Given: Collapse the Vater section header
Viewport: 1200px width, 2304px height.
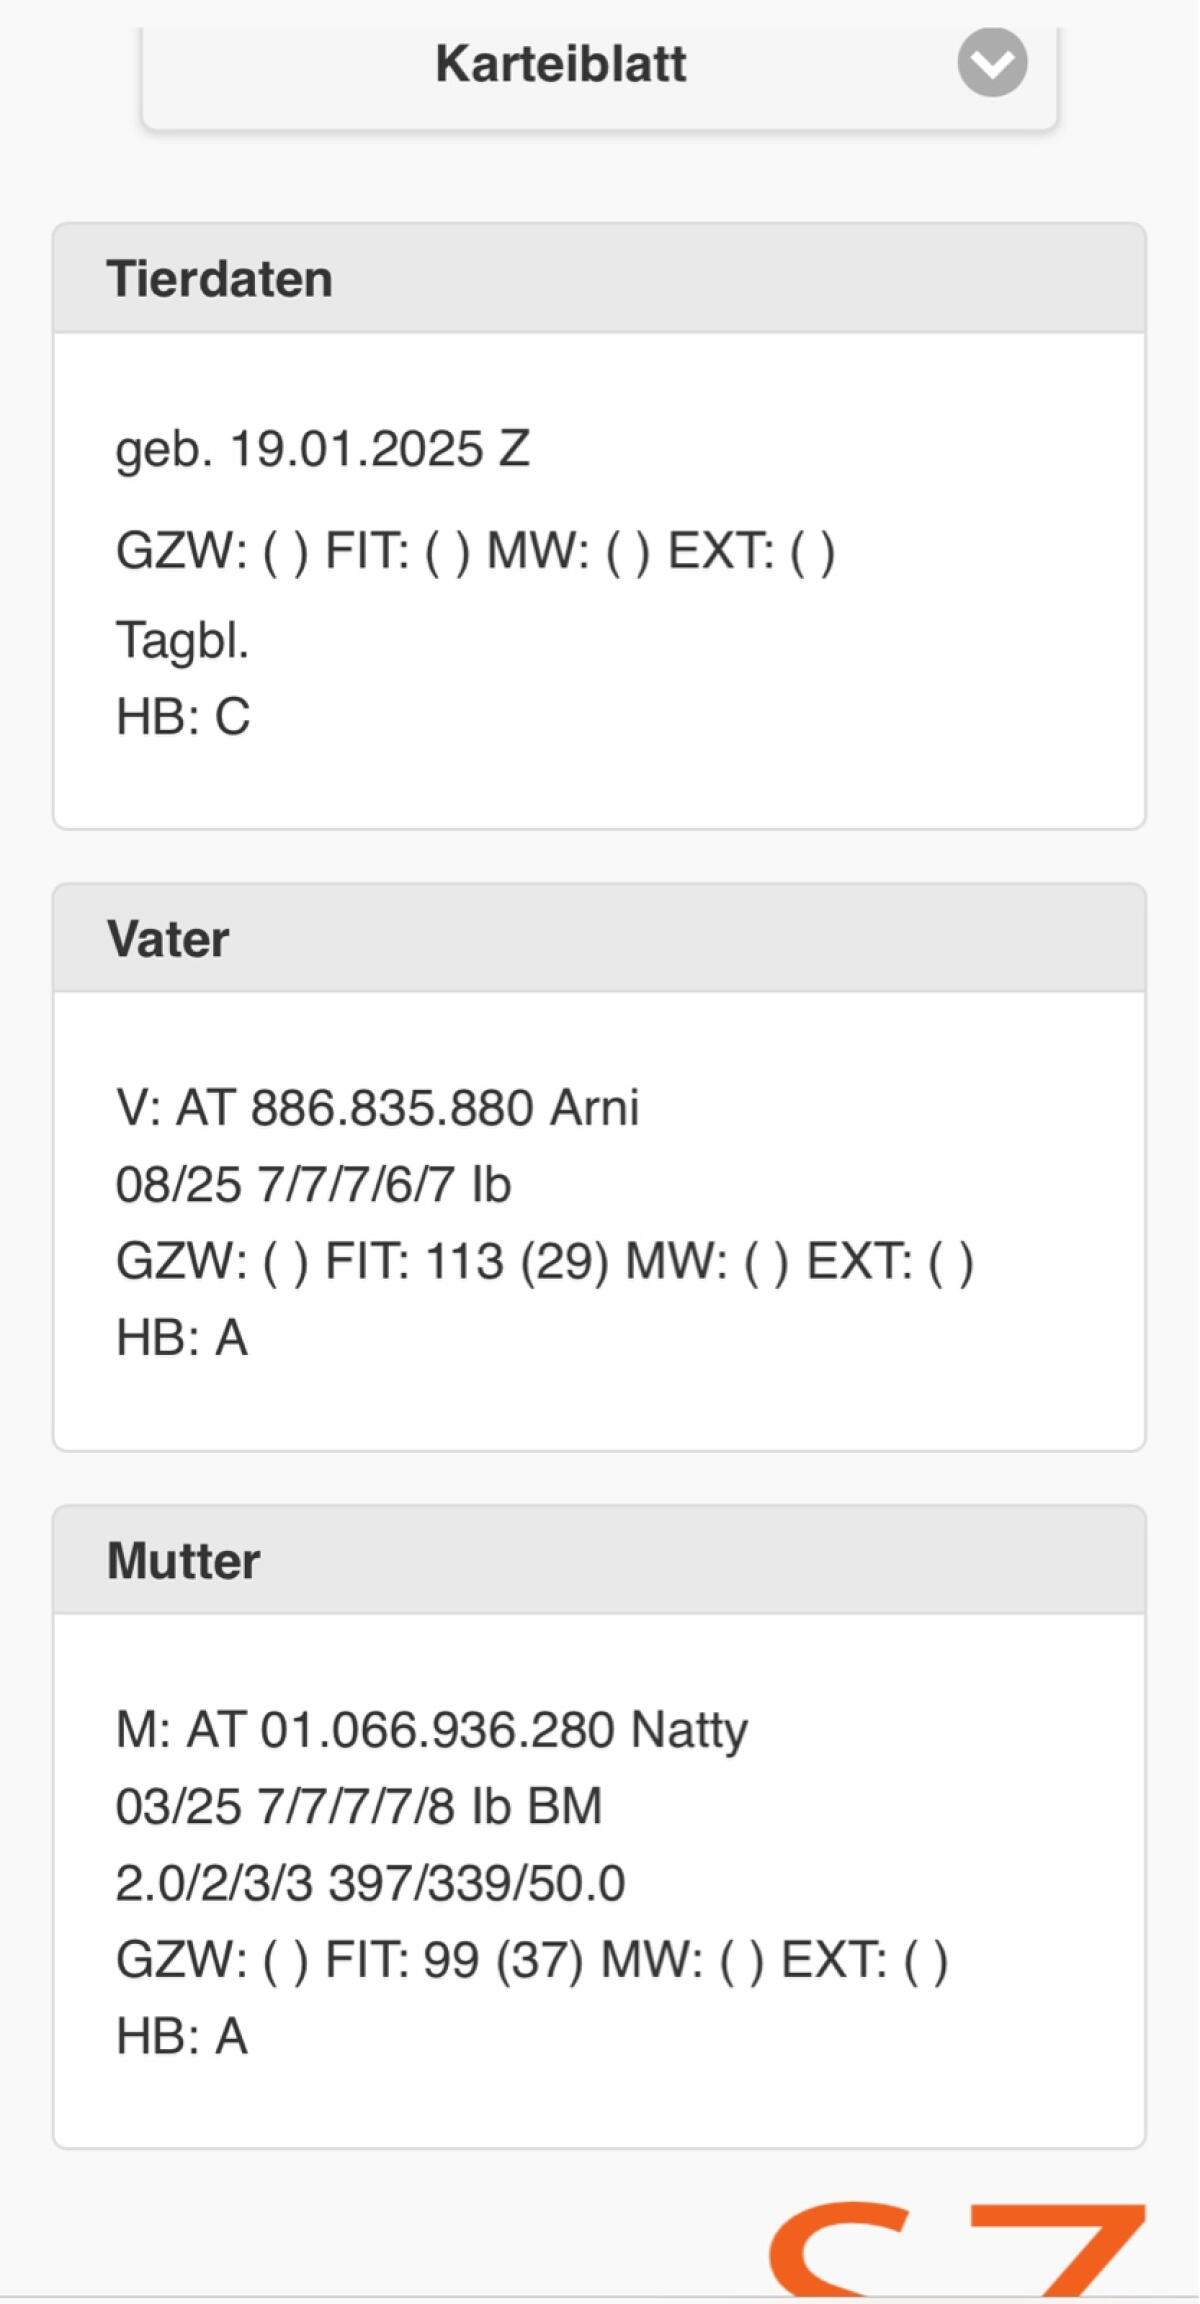Looking at the screenshot, I should pyautogui.click(x=598, y=939).
